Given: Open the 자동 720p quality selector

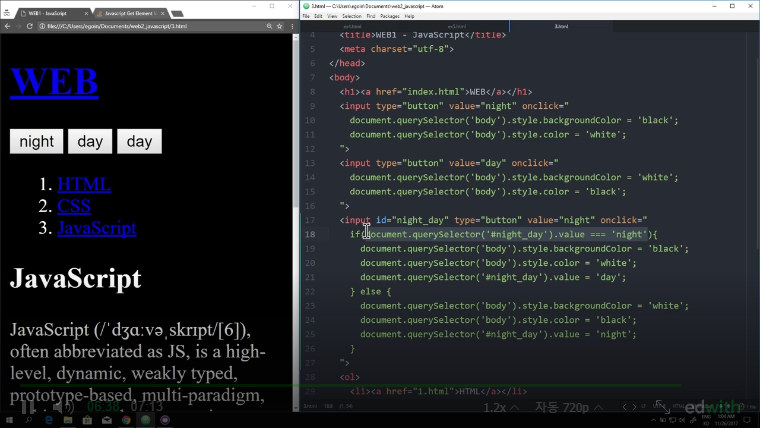Looking at the screenshot, I should tap(569, 408).
